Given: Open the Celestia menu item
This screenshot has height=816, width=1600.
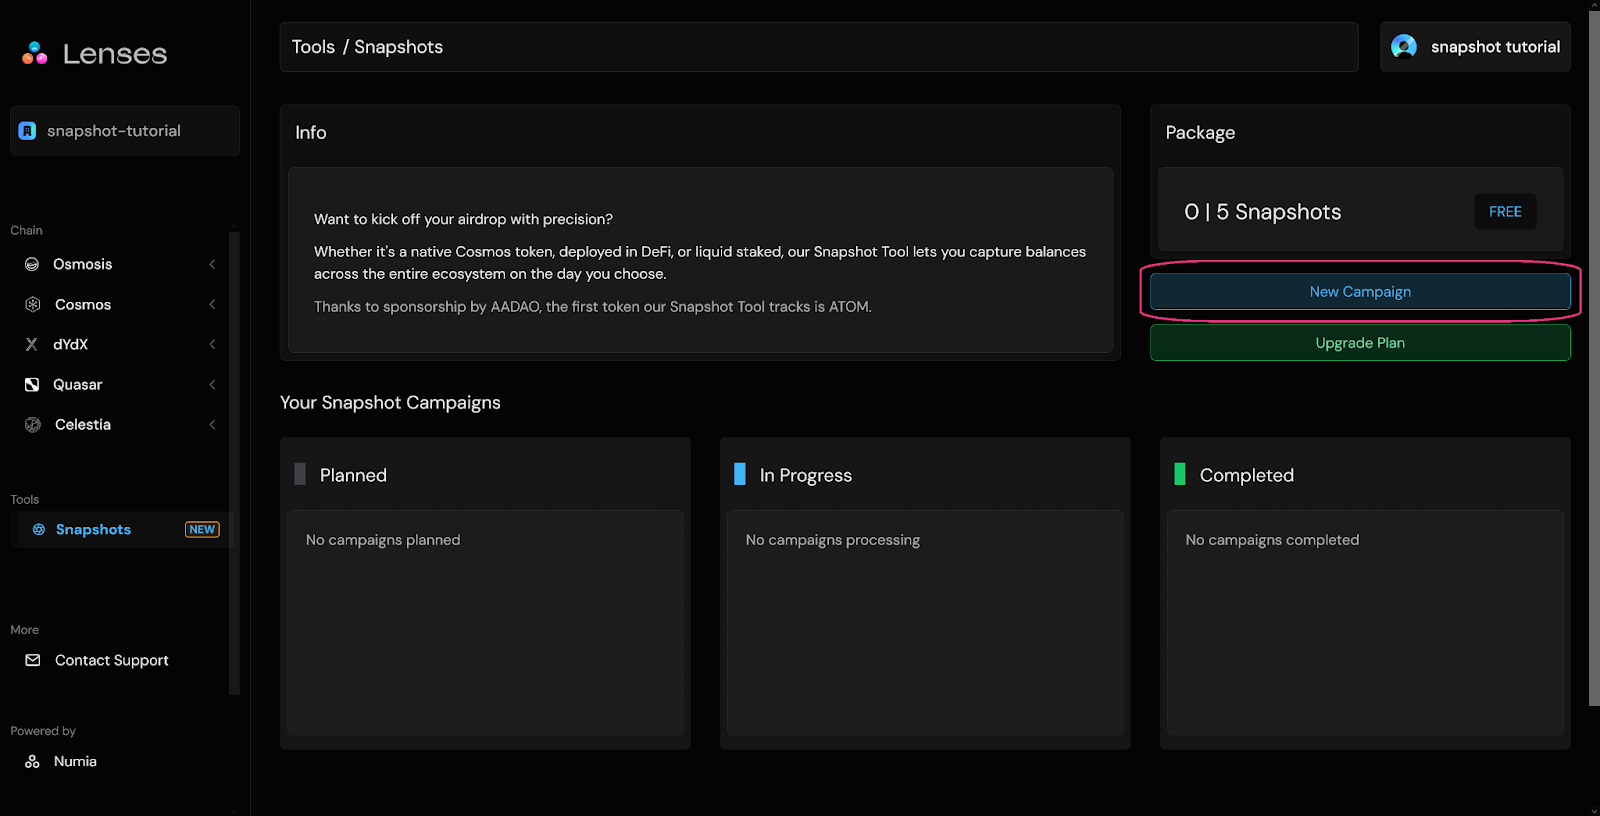Looking at the screenshot, I should [x=120, y=425].
